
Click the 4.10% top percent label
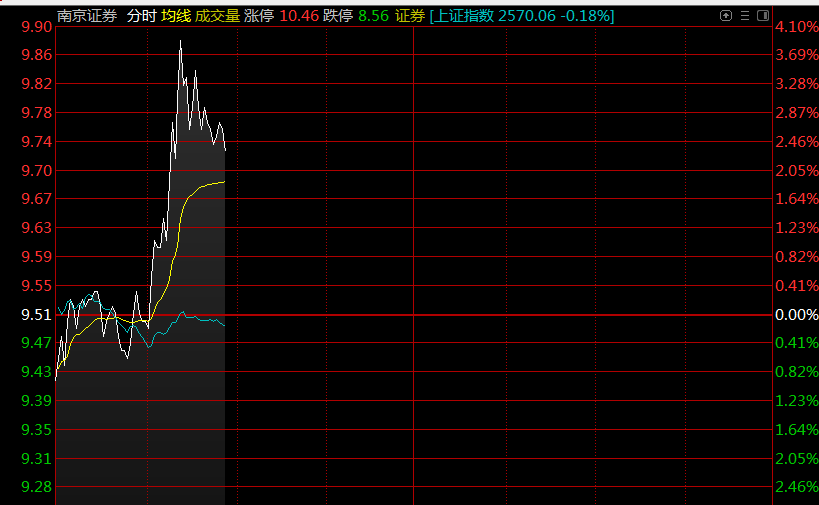[x=797, y=26]
